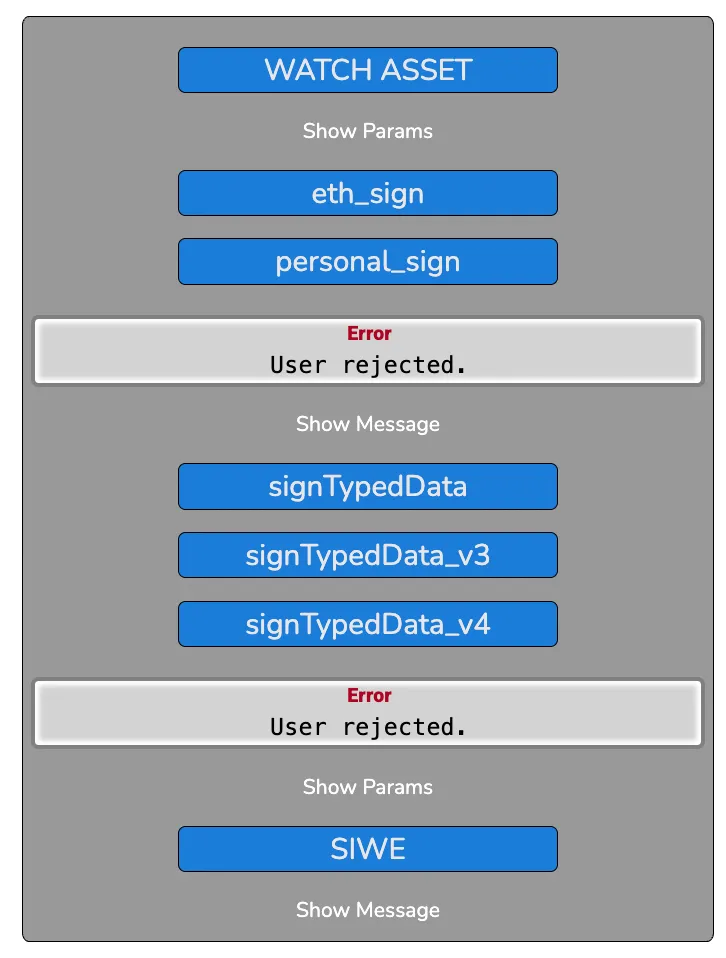726x958 pixels.
Task: Run the signTypedData_v3 request
Action: [367, 555]
